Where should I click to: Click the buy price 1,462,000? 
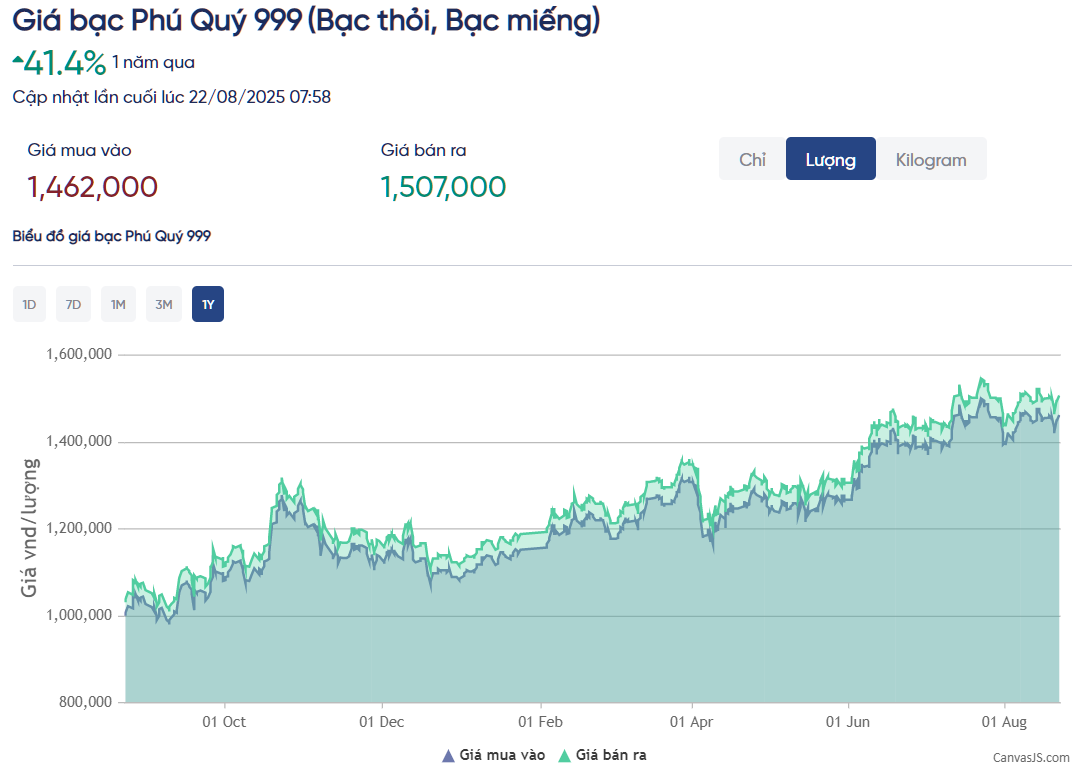click(92, 187)
